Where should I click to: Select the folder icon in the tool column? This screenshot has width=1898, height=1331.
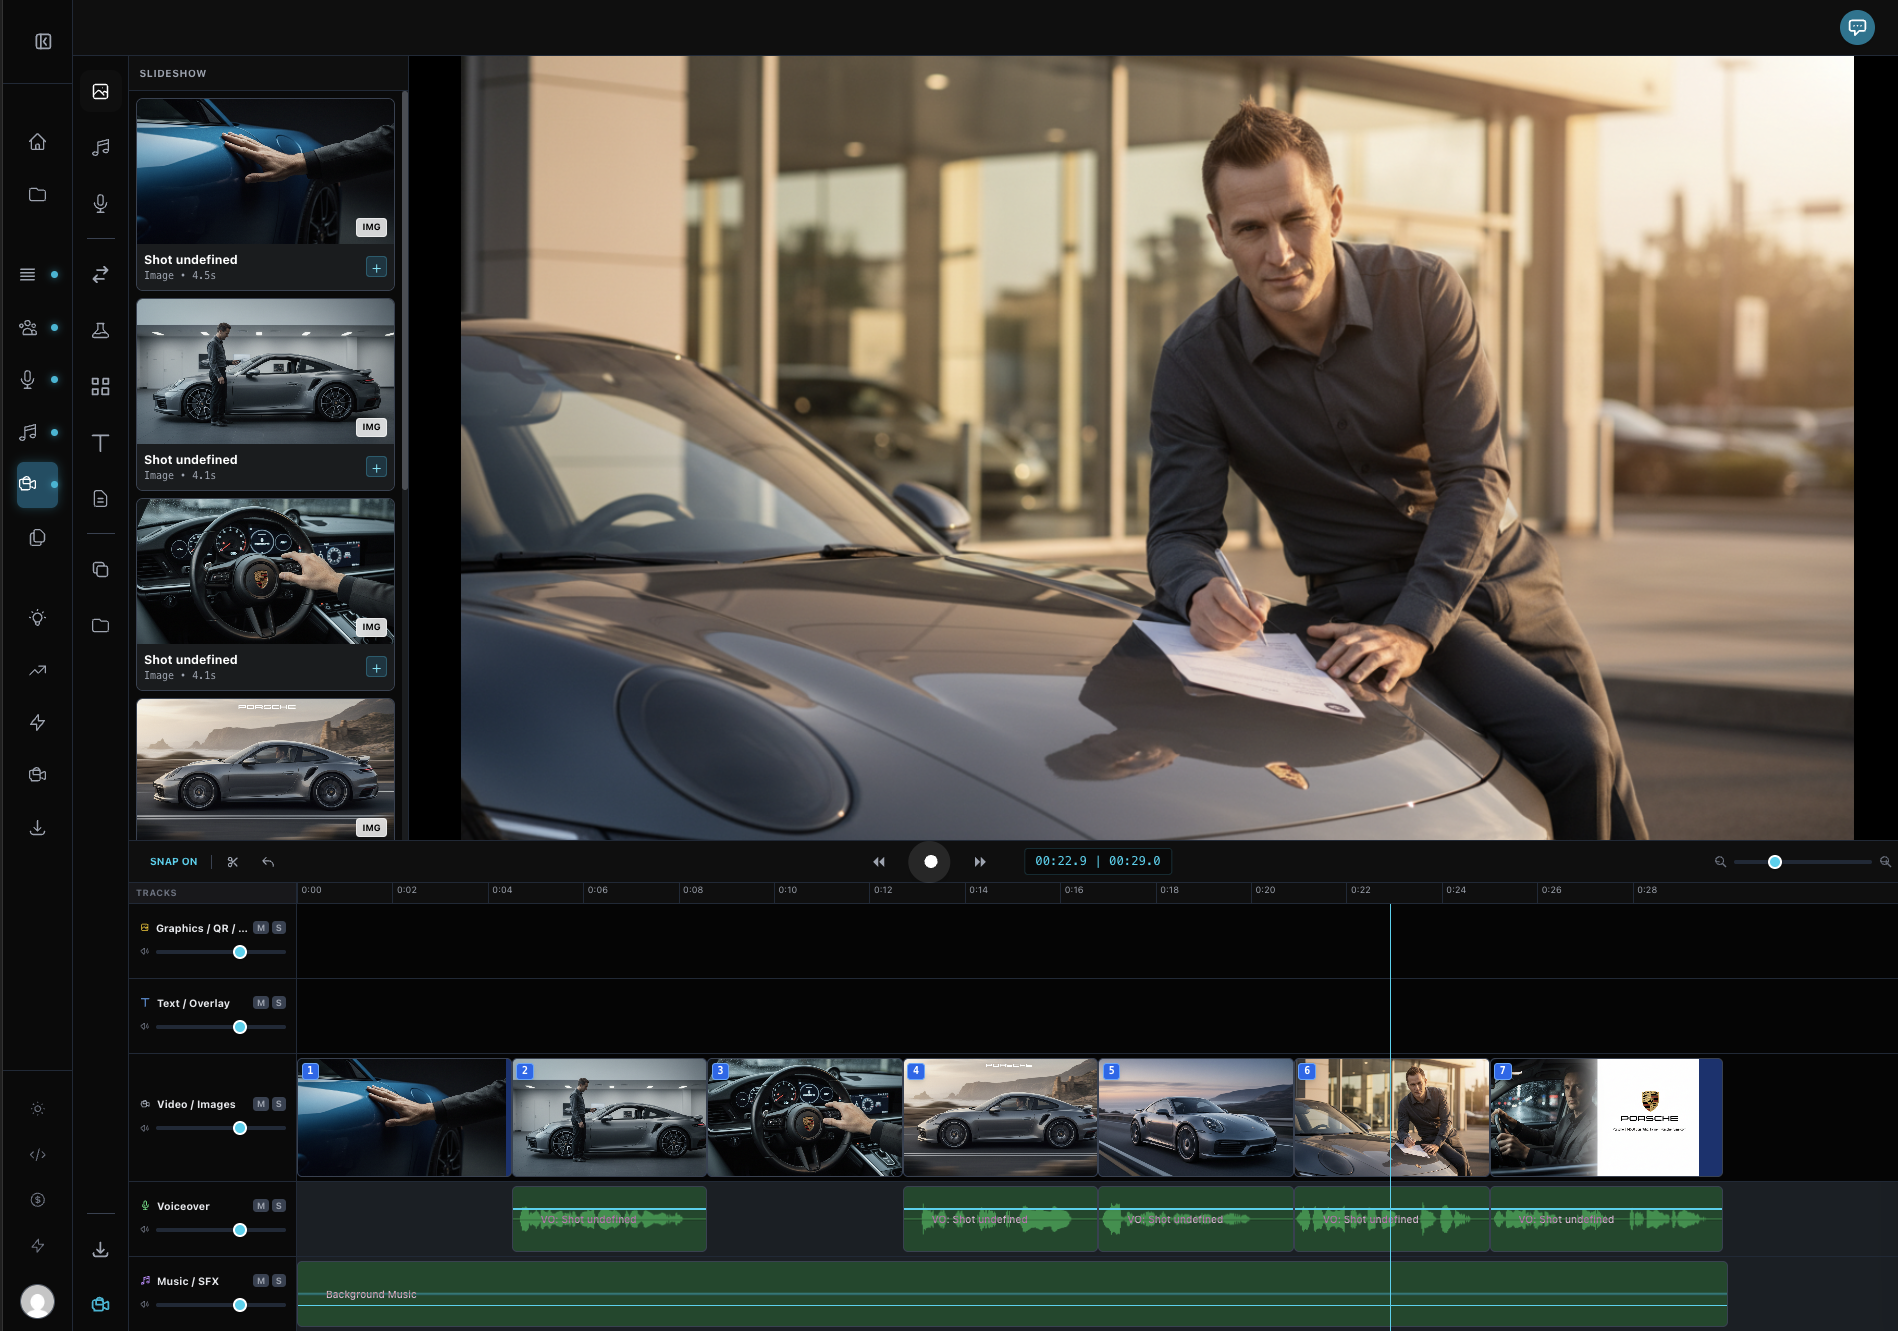pyautogui.click(x=101, y=626)
